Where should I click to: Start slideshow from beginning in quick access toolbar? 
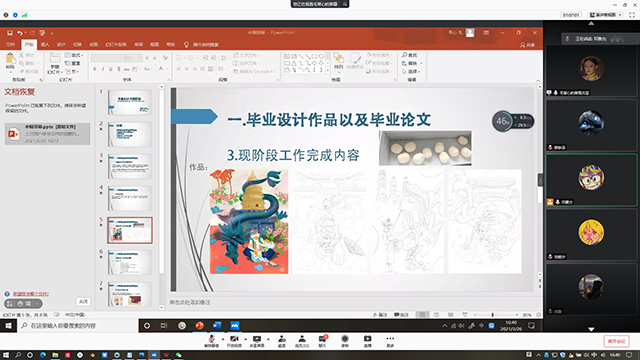[x=42, y=33]
